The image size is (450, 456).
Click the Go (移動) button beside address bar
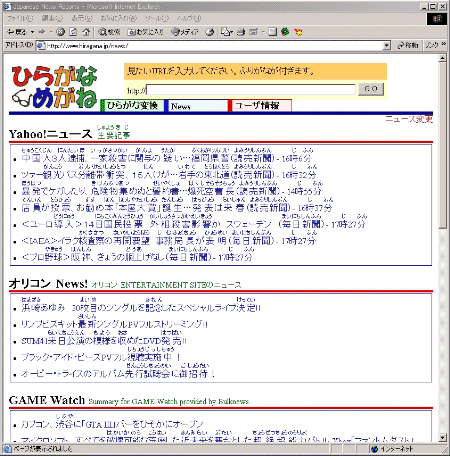[408, 45]
